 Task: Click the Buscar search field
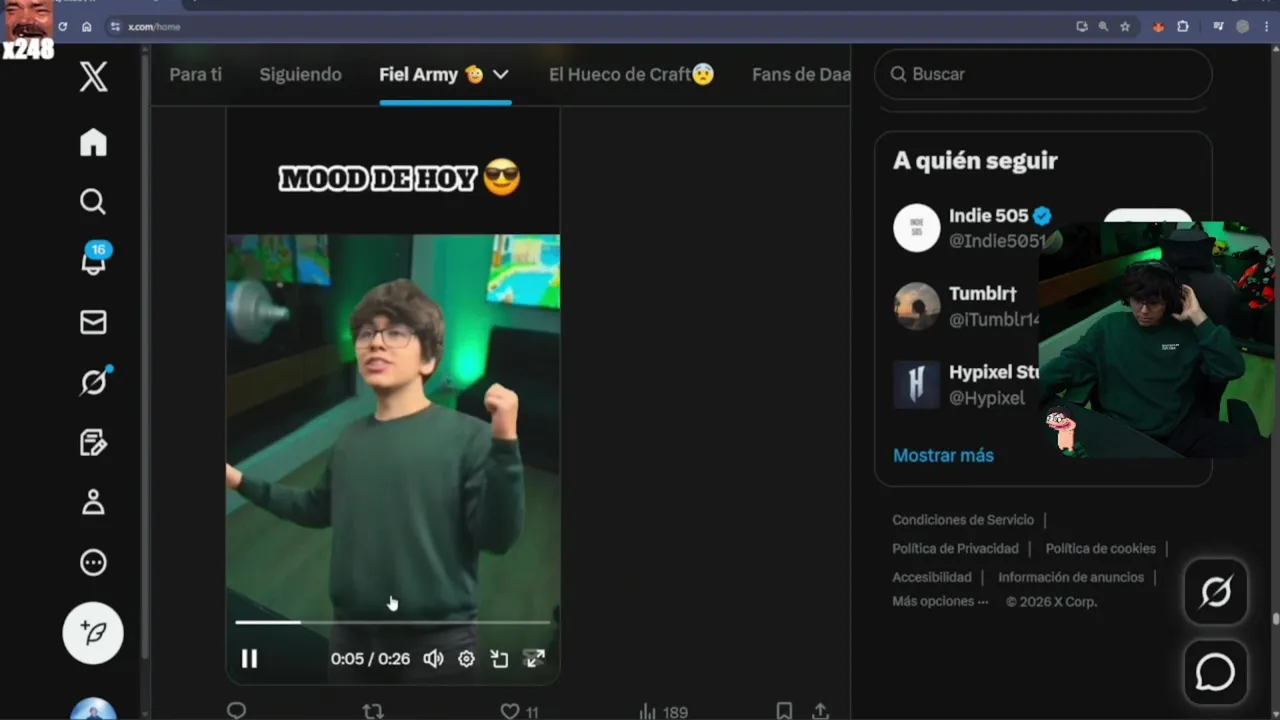coord(1043,74)
